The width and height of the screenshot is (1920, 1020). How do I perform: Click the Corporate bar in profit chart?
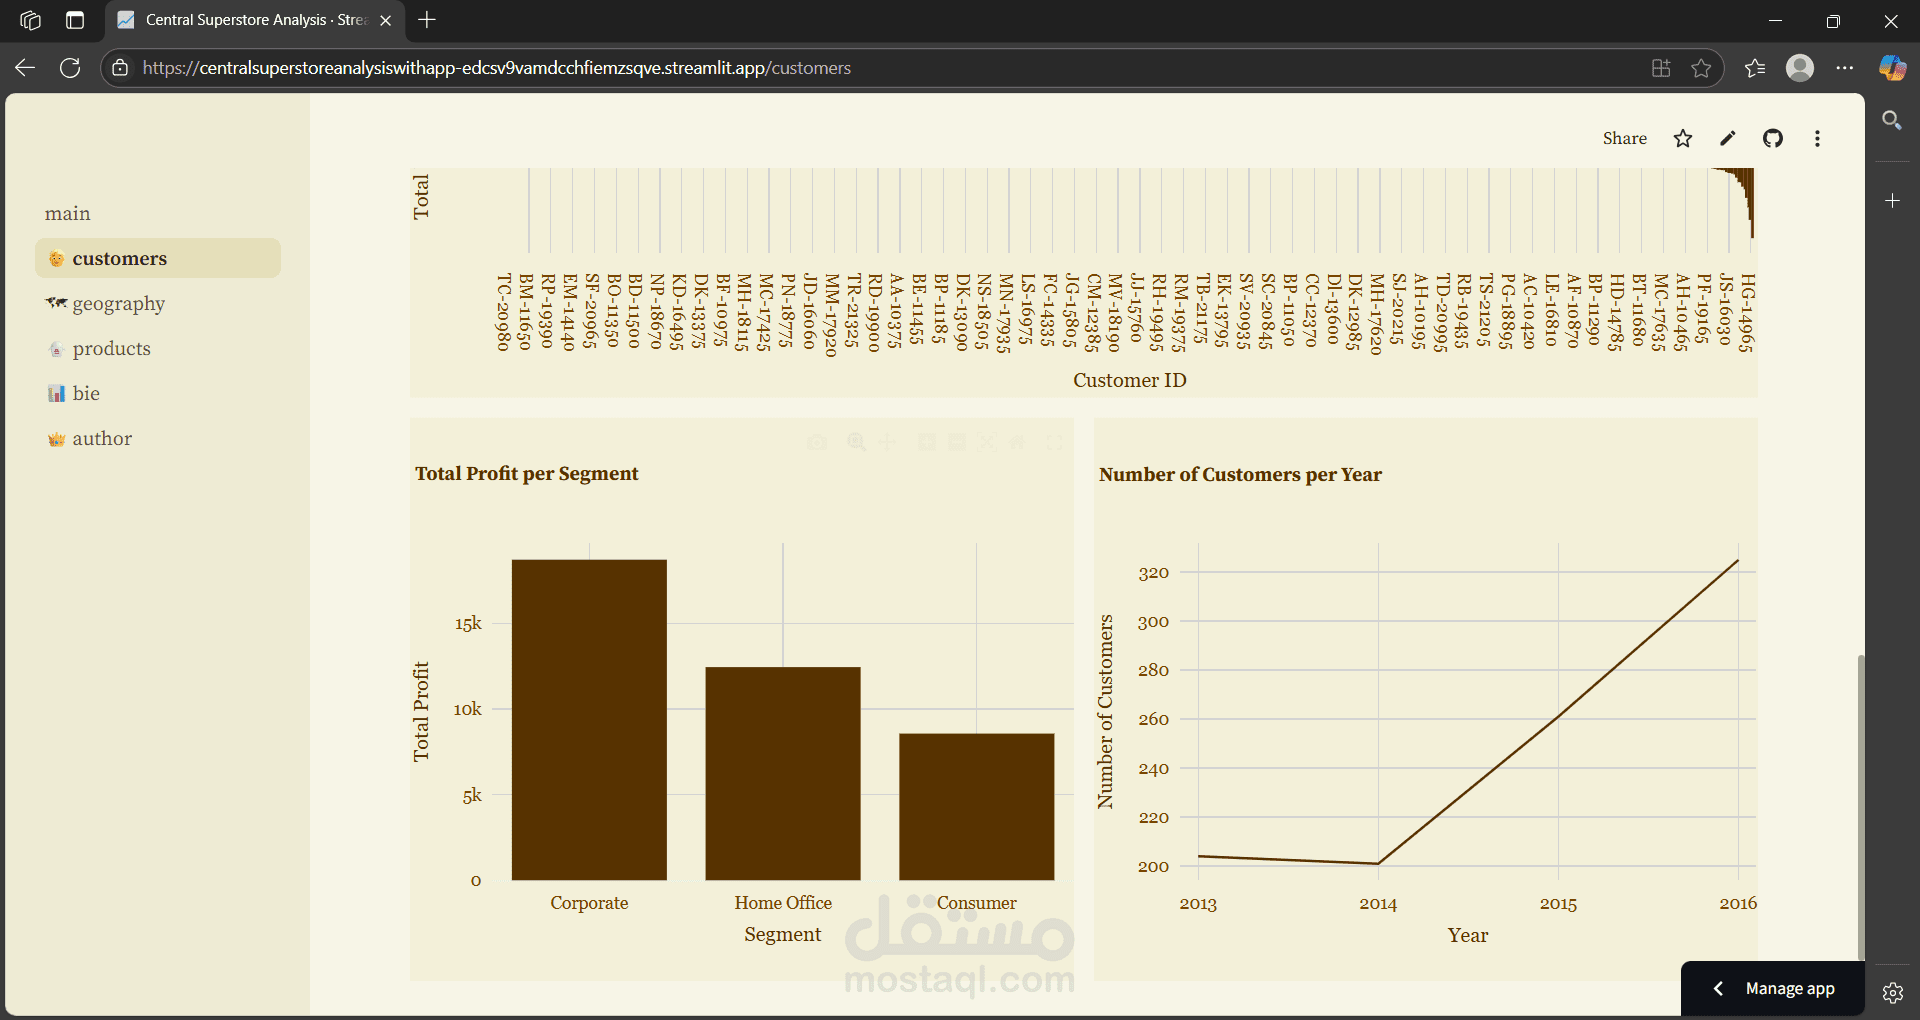point(589,720)
